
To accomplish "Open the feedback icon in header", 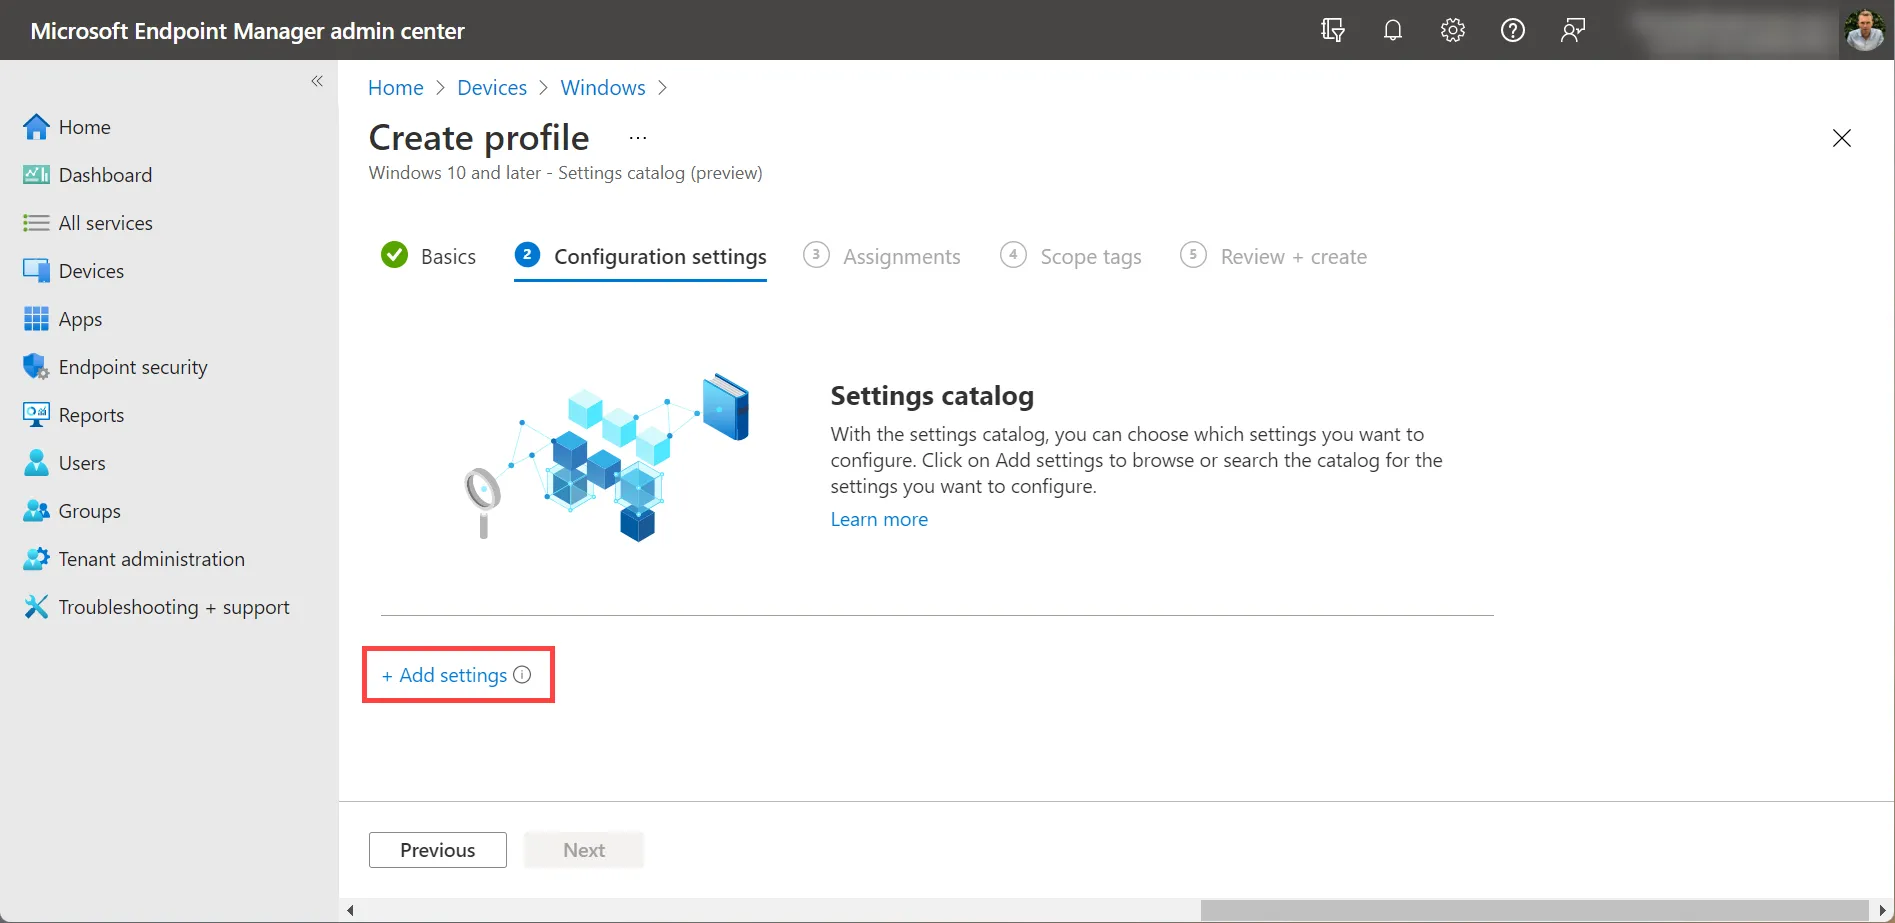I will (1573, 30).
